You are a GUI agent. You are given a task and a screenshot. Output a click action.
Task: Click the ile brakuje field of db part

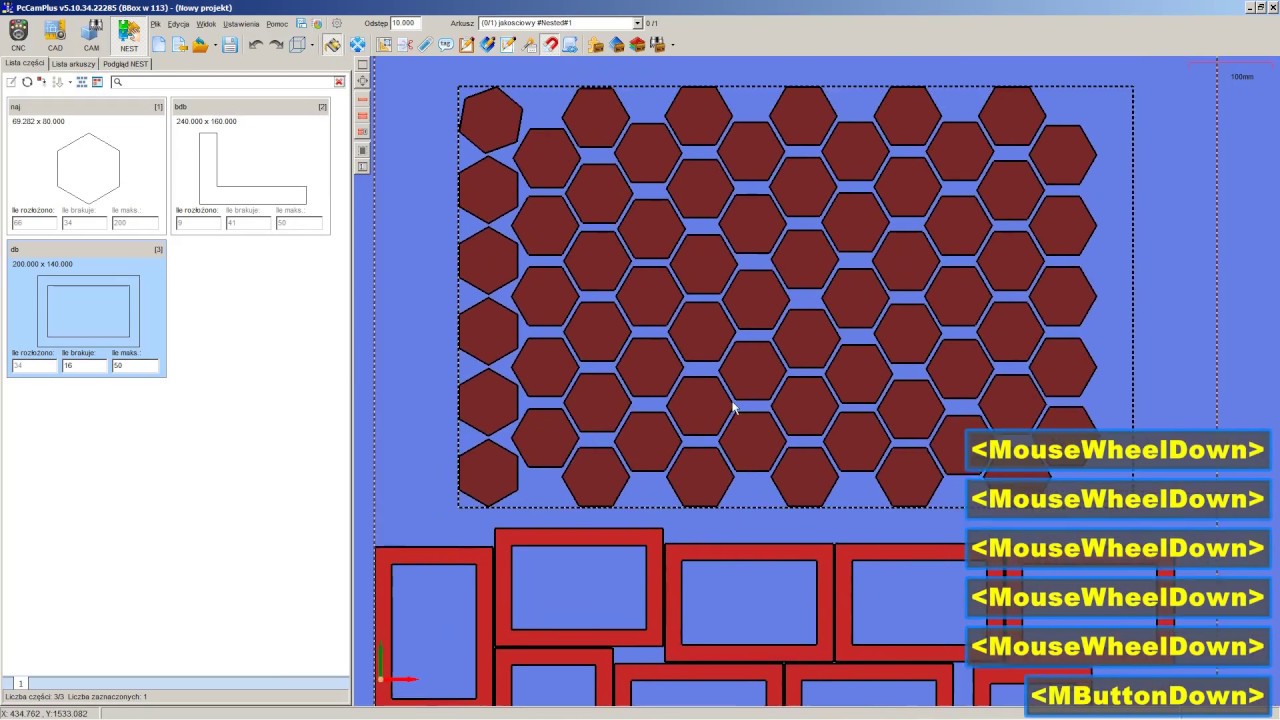coord(85,366)
